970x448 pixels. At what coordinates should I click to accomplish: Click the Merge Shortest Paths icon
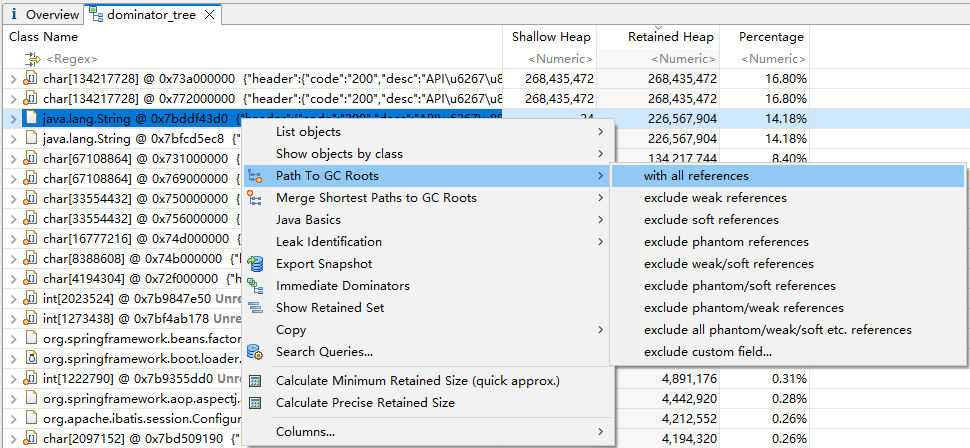point(254,198)
